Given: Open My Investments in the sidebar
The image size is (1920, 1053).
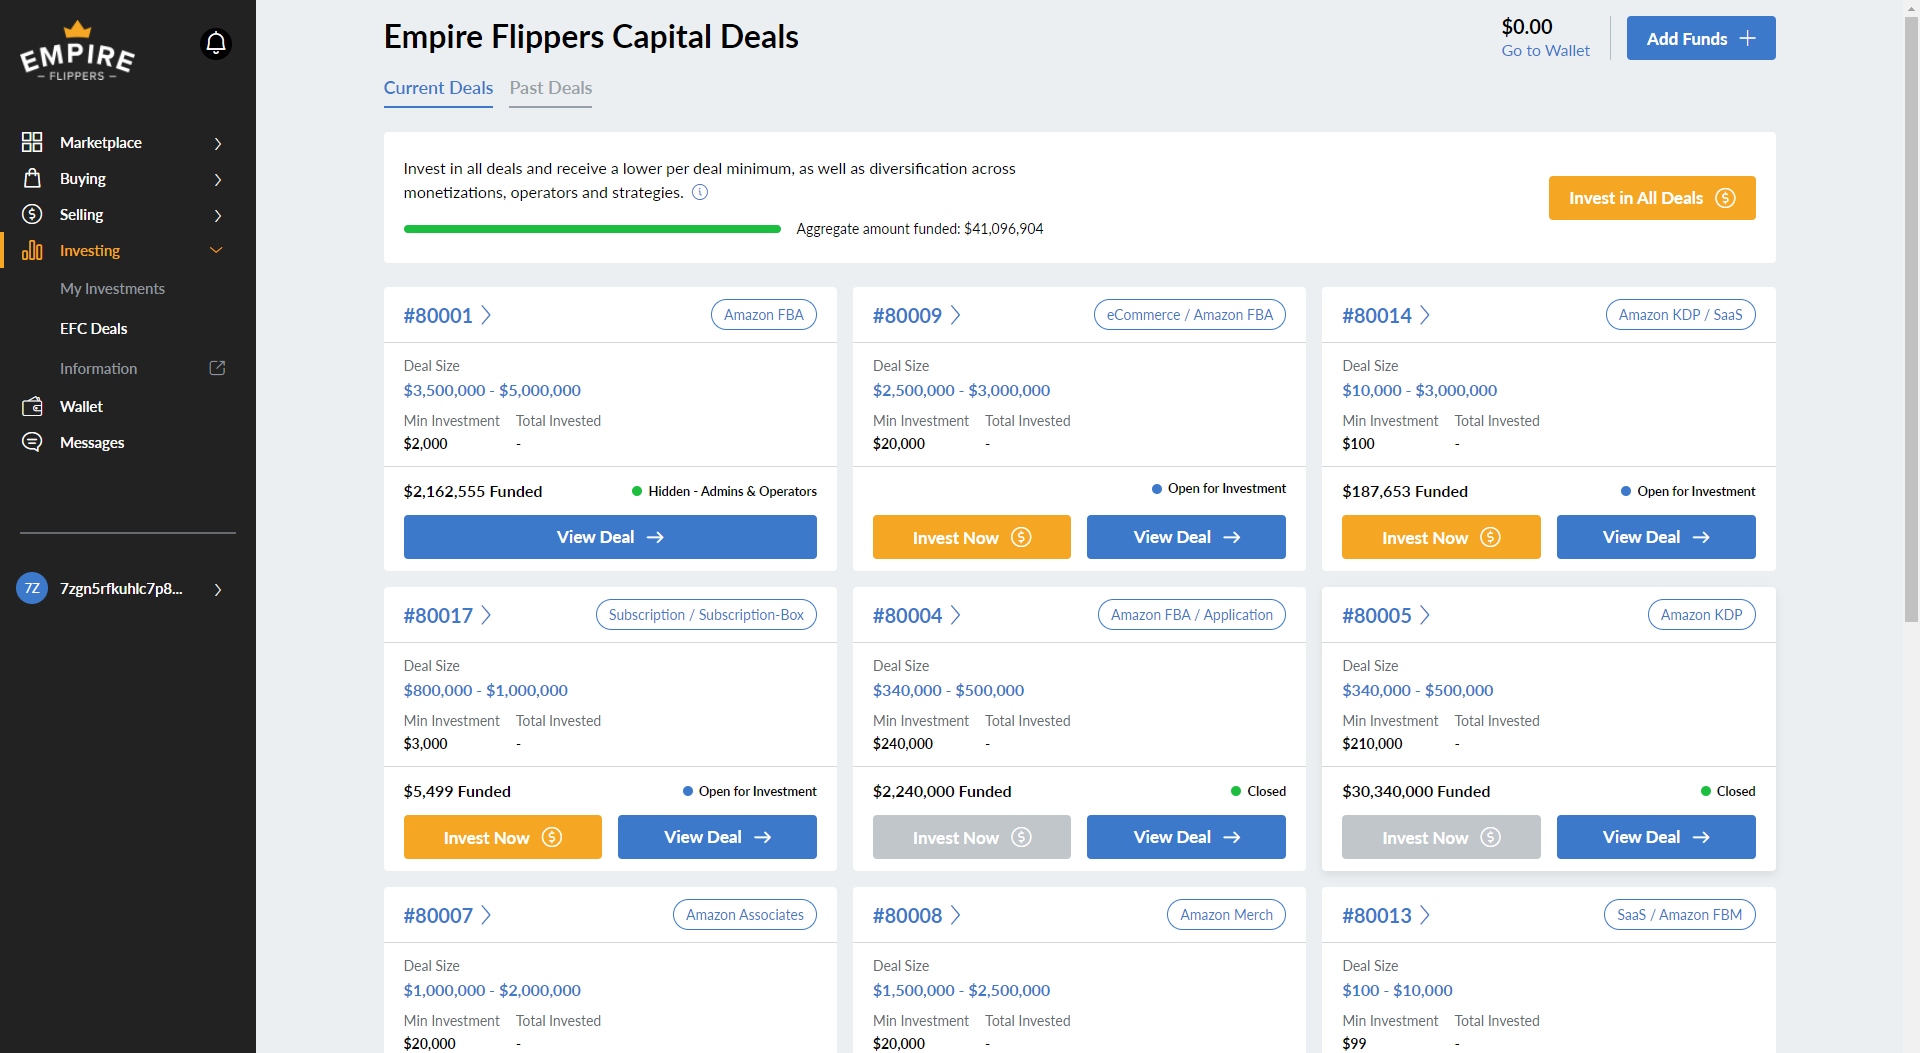Looking at the screenshot, I should click(x=112, y=288).
